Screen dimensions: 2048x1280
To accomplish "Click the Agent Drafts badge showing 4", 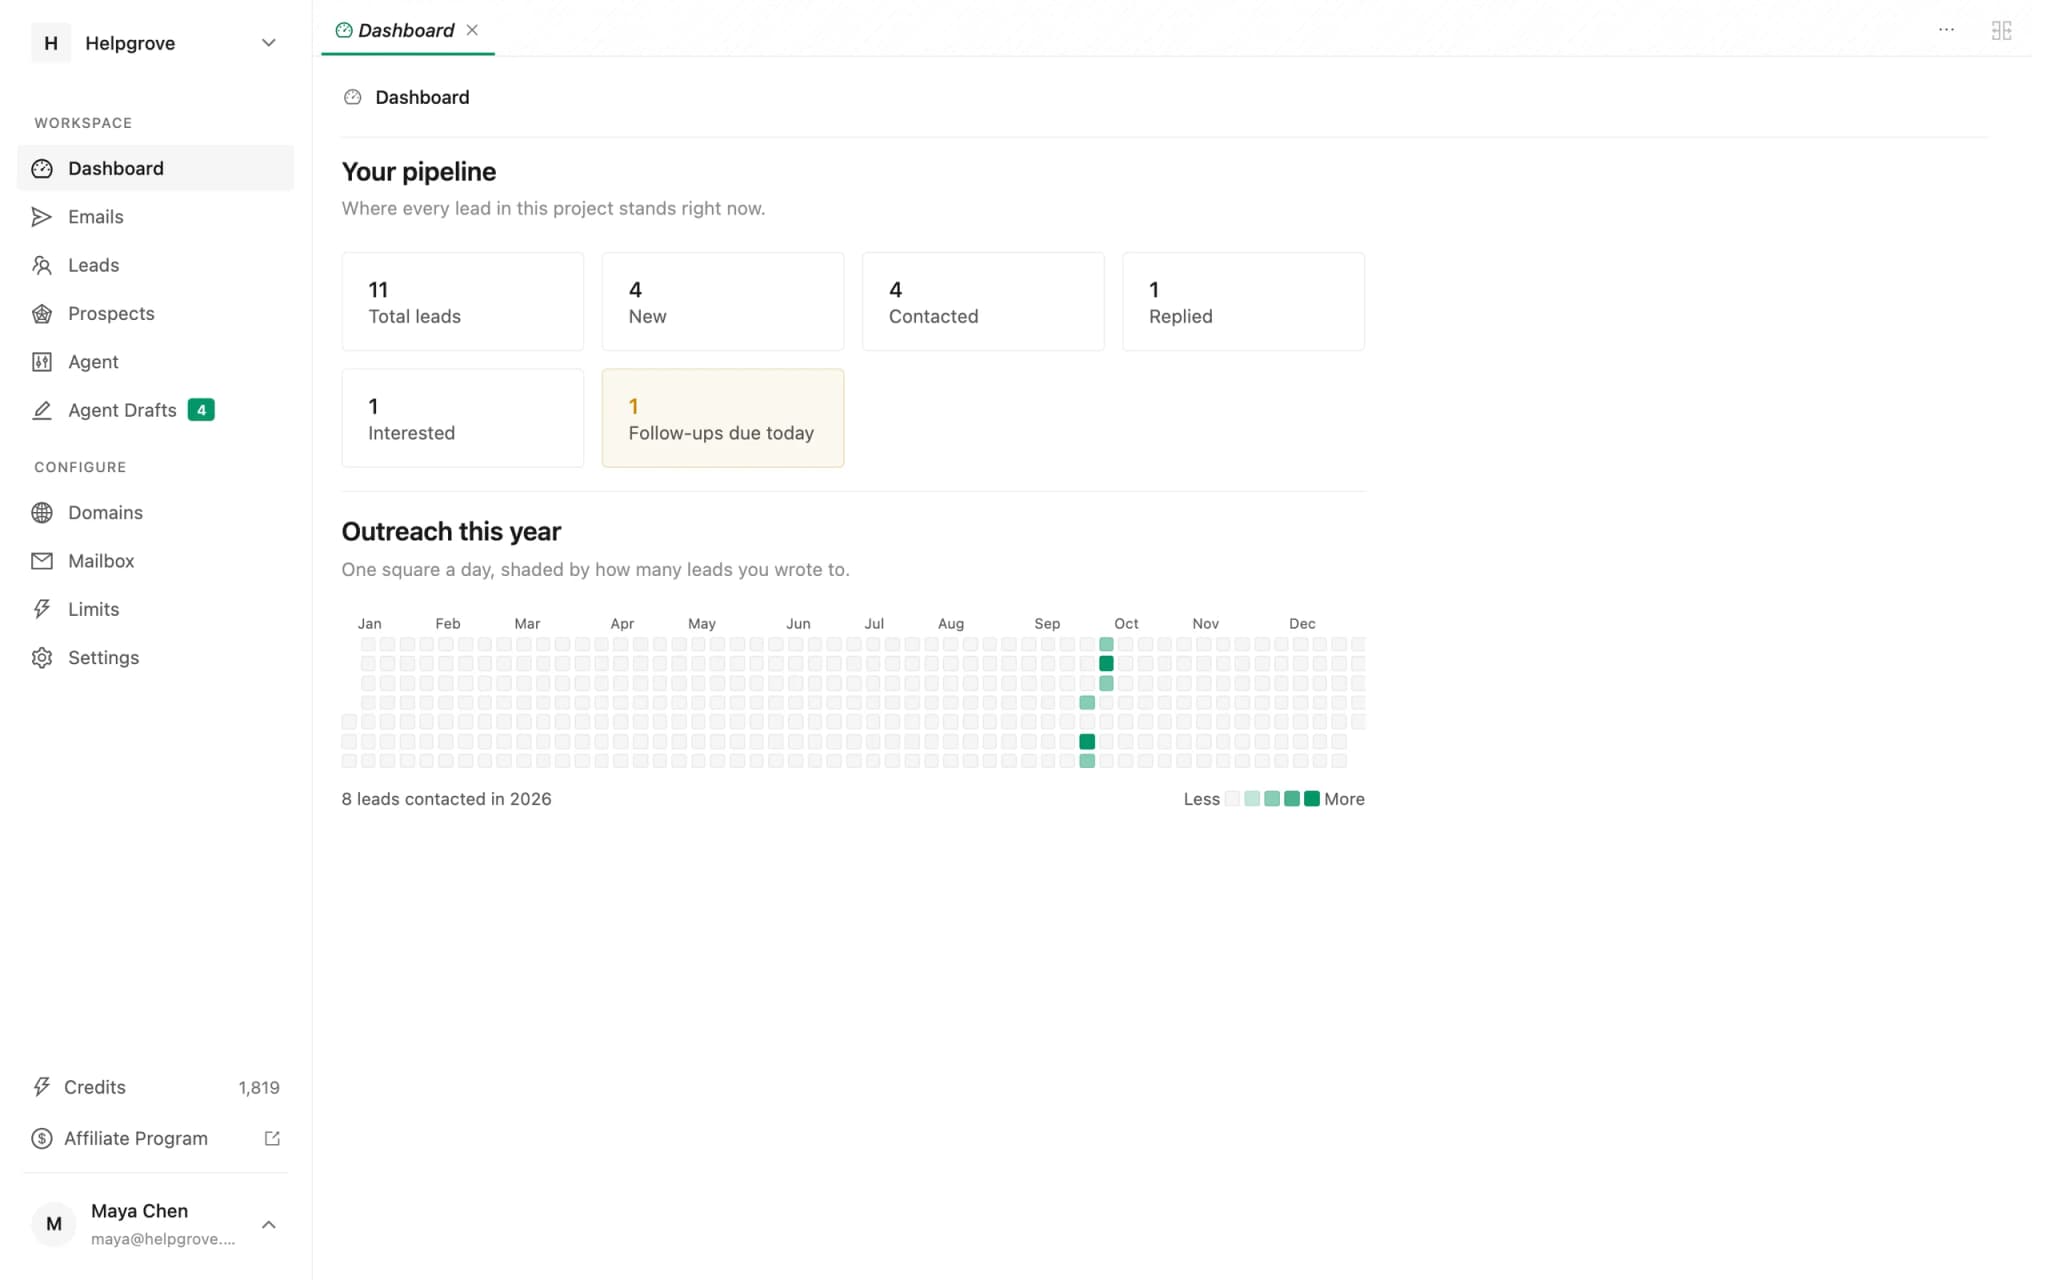I will tap(201, 410).
